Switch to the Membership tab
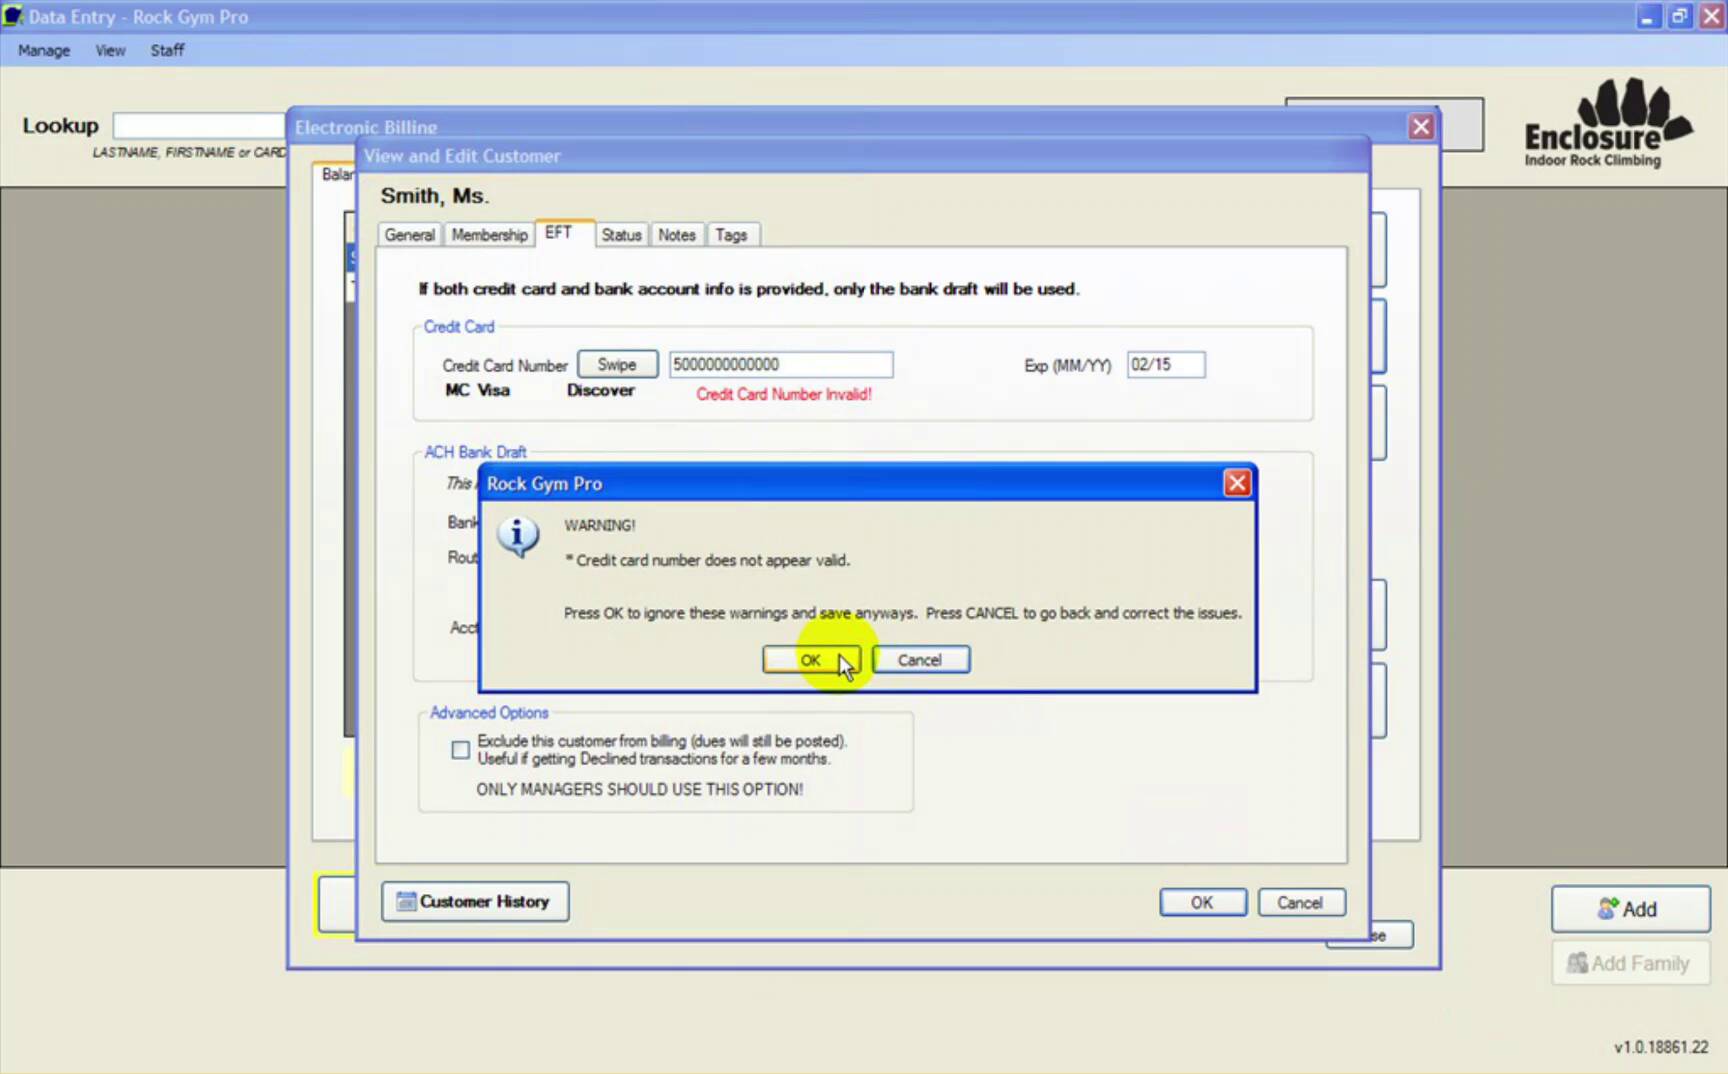 (489, 235)
